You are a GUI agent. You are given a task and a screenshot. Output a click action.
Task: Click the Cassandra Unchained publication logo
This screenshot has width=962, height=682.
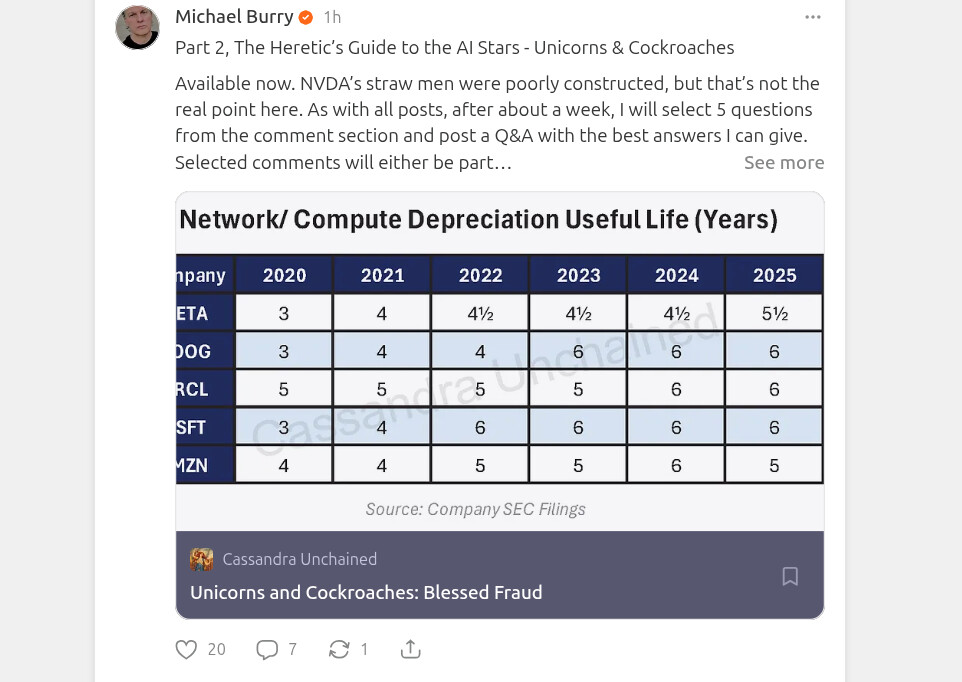point(202,559)
